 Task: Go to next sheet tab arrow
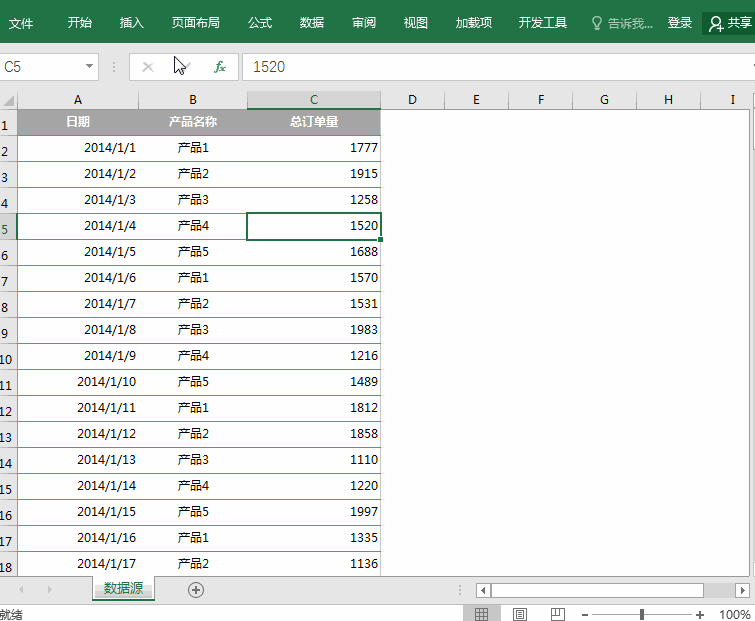click(x=50, y=589)
